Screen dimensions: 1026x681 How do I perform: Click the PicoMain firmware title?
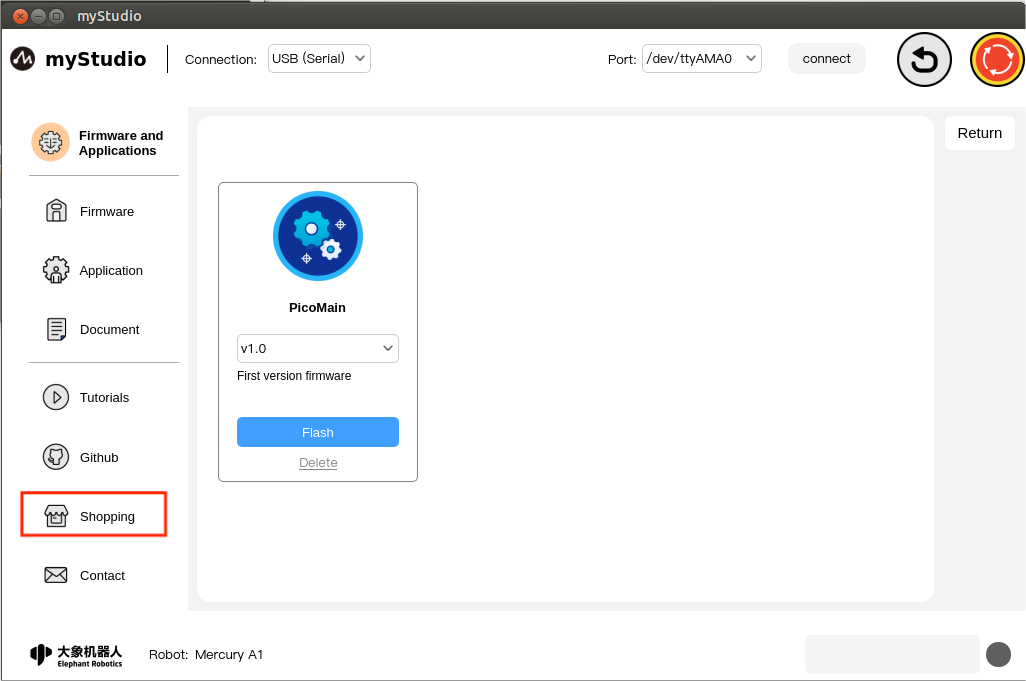point(317,307)
